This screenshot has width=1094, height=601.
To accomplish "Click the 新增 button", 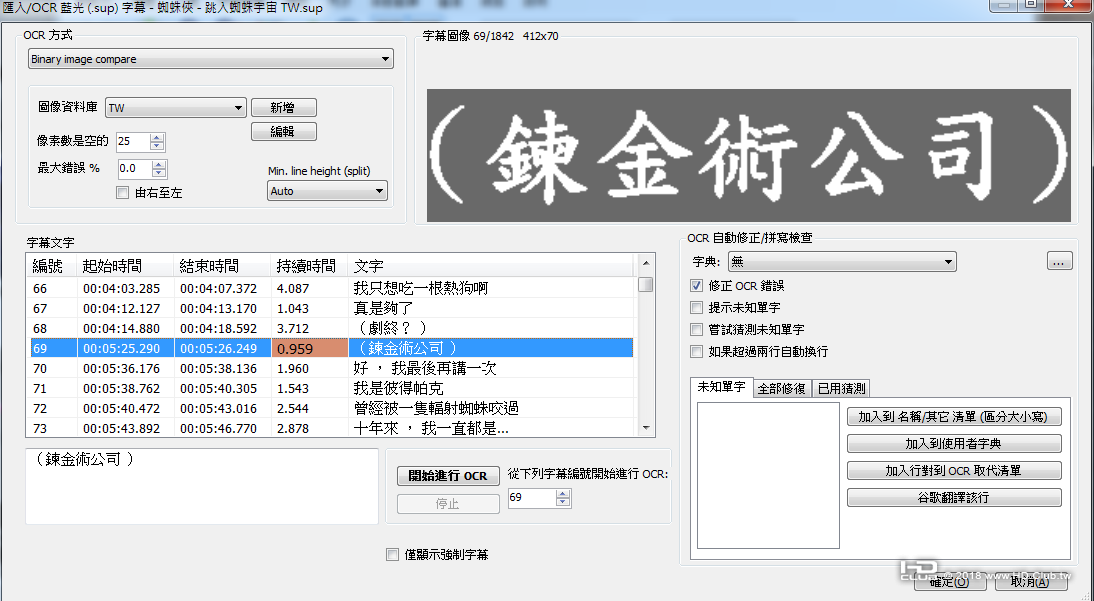I will (283, 107).
